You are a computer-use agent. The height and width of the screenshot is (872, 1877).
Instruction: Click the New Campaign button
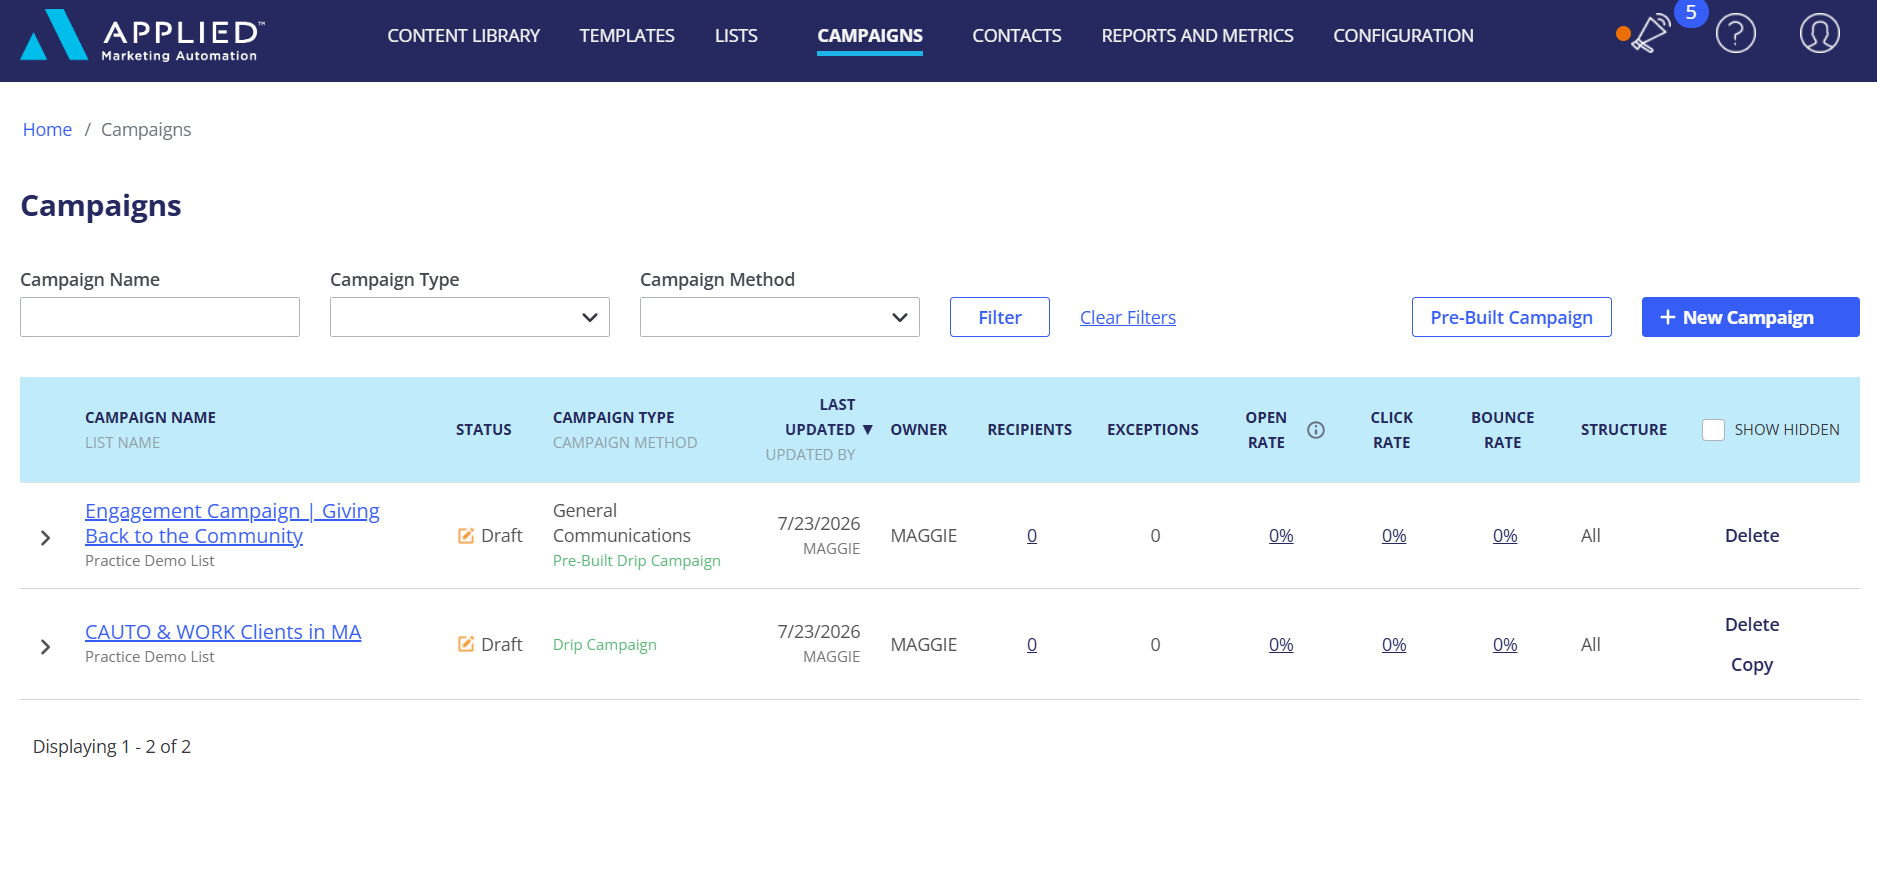tap(1751, 317)
